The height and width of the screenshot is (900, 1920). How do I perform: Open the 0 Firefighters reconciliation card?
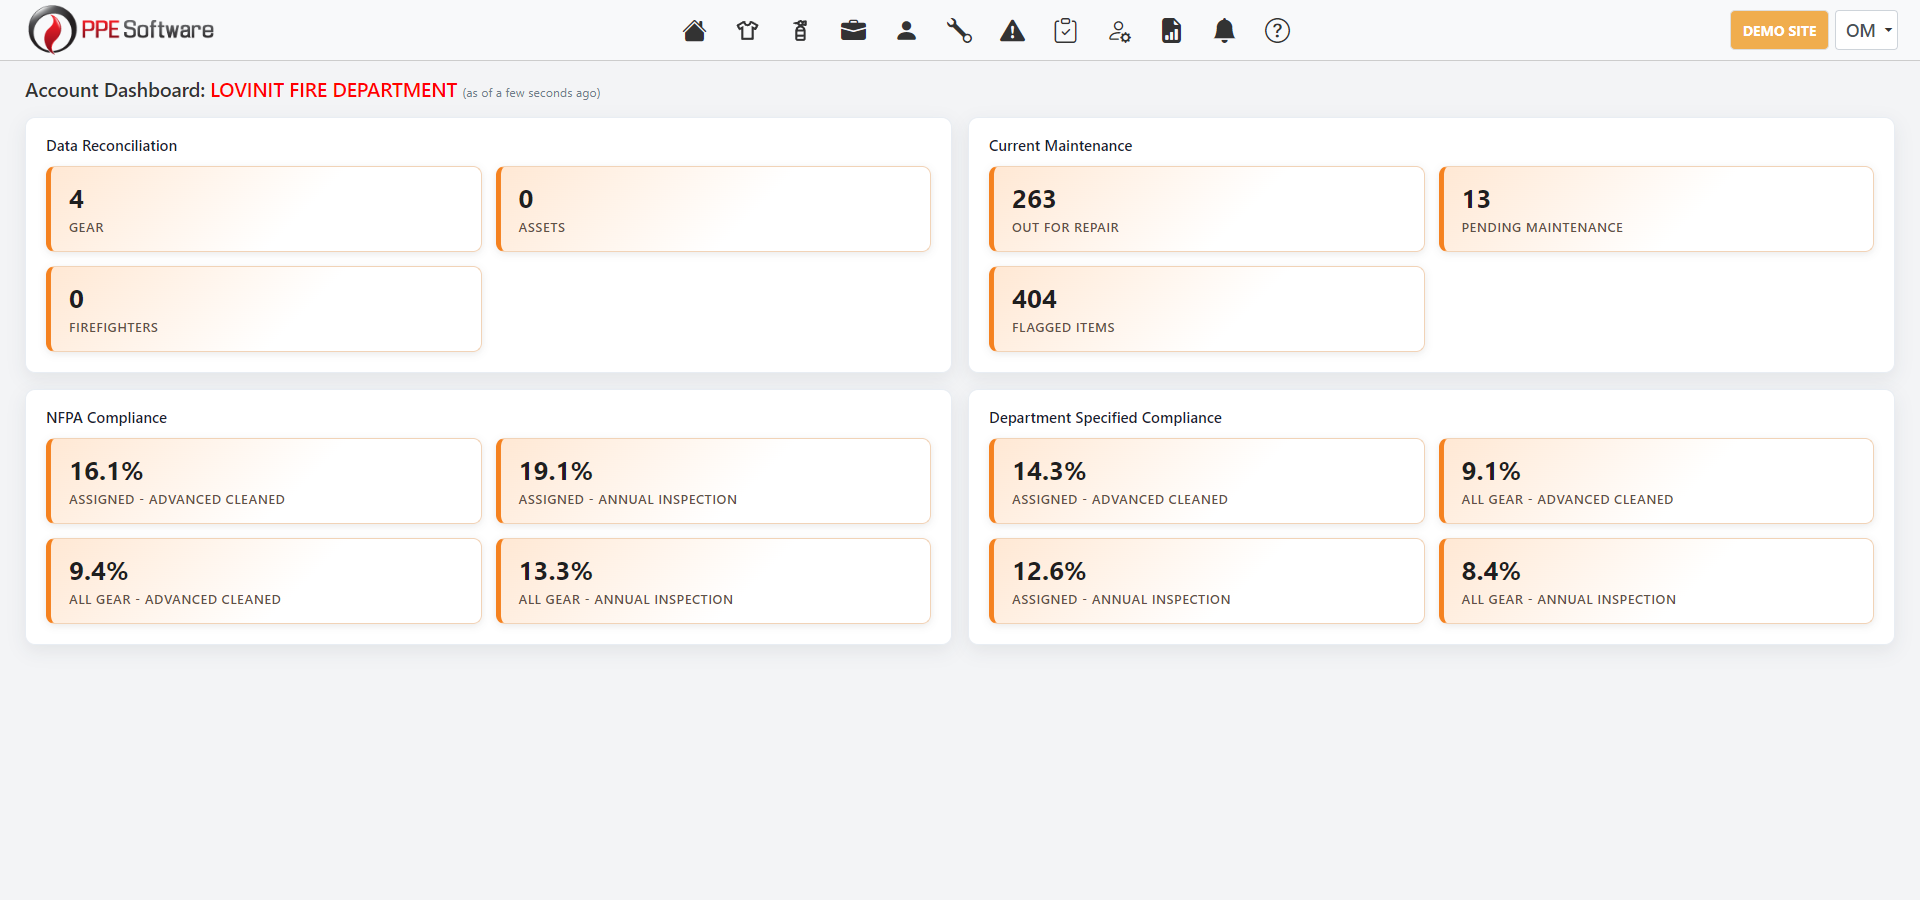pyautogui.click(x=264, y=309)
